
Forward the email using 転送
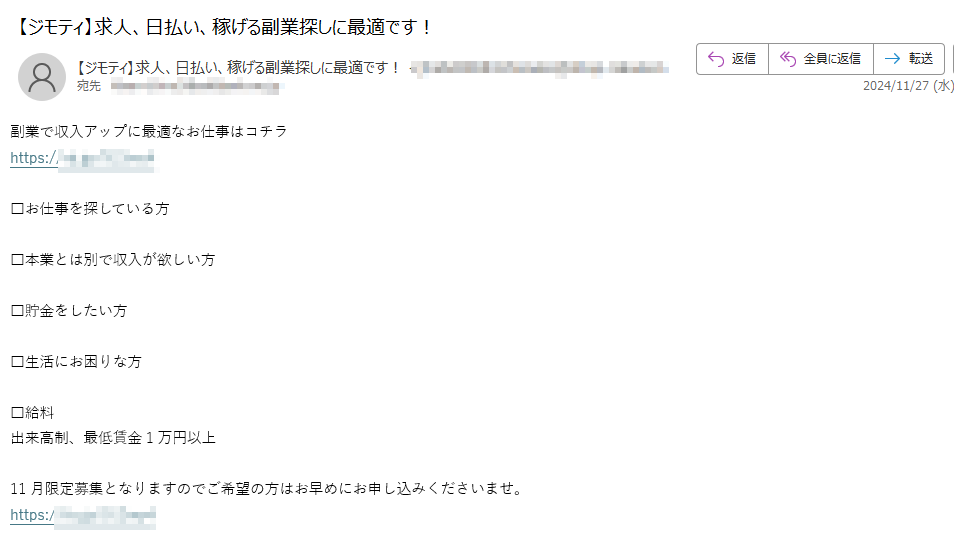click(921, 59)
